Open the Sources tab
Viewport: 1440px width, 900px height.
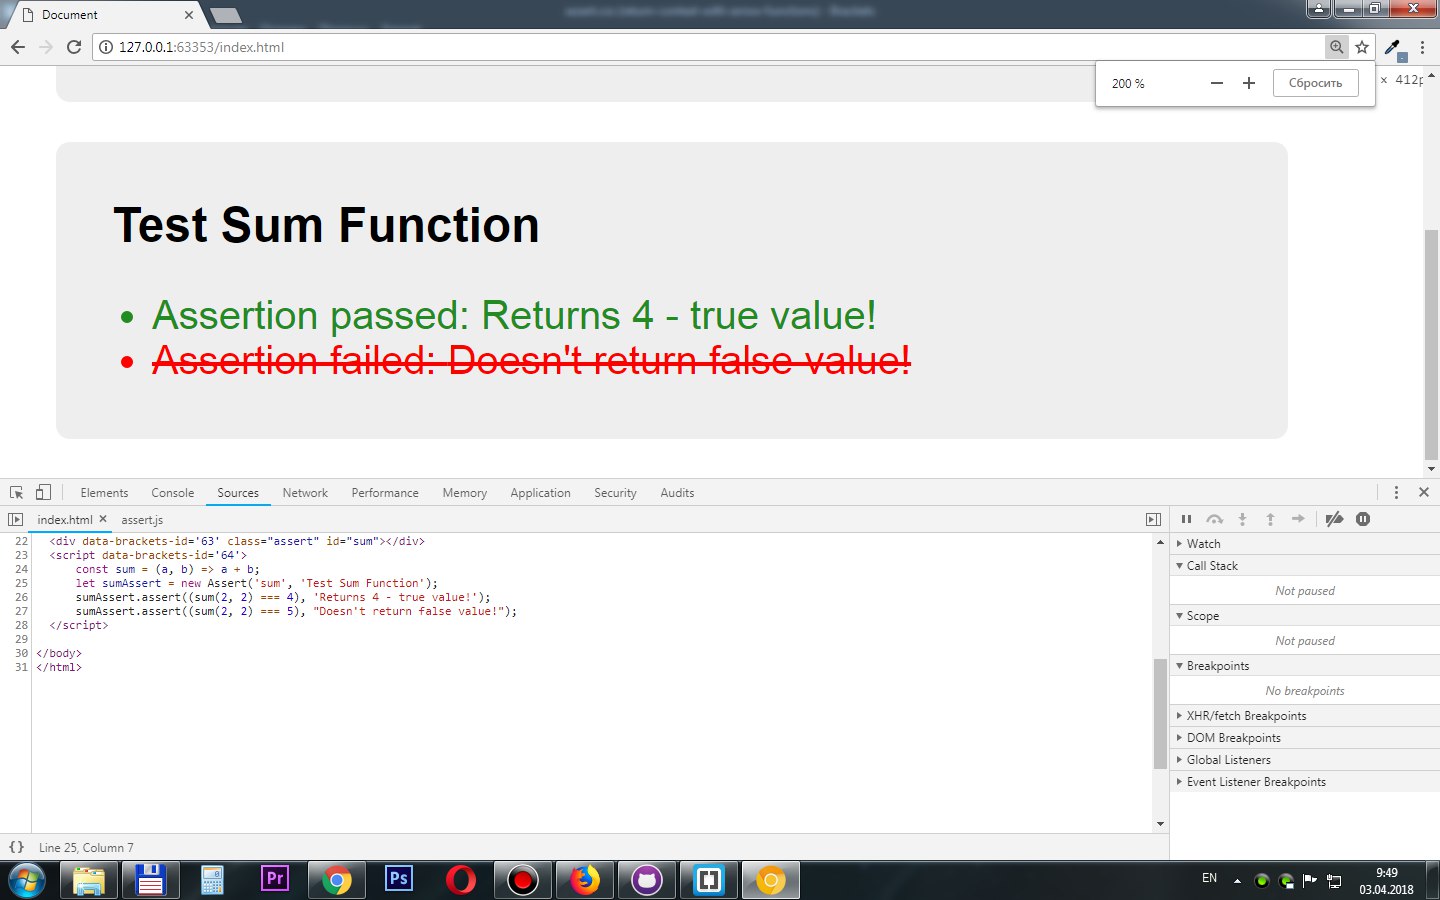pos(238,493)
